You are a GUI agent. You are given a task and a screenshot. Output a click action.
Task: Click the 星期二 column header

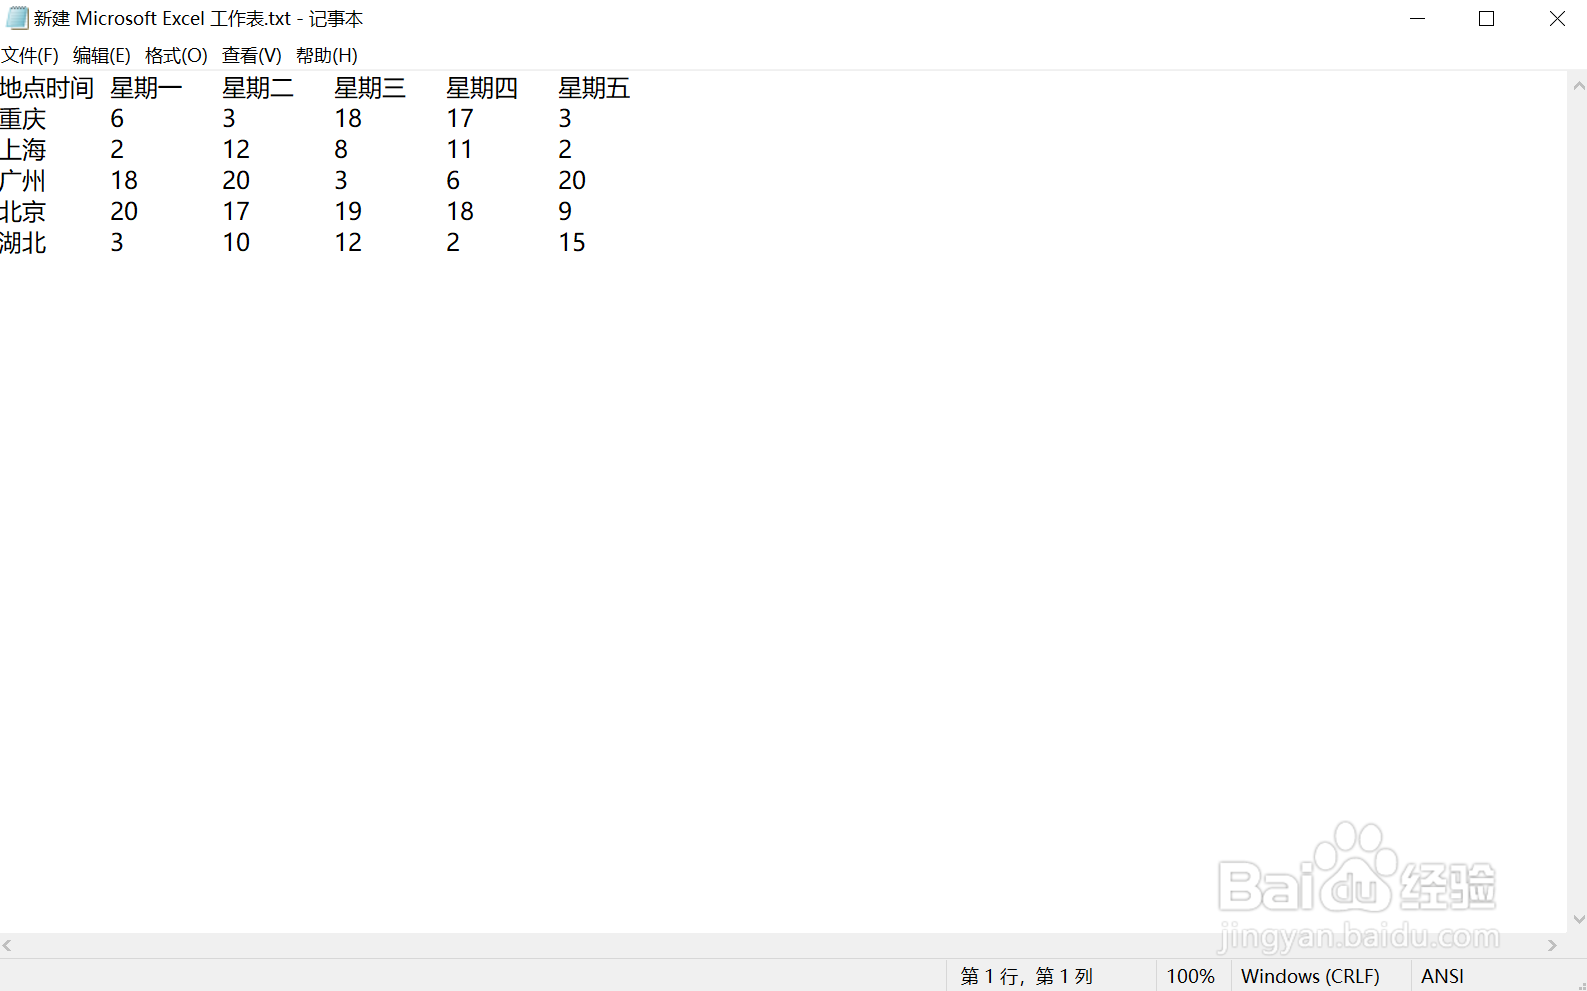coord(258,88)
